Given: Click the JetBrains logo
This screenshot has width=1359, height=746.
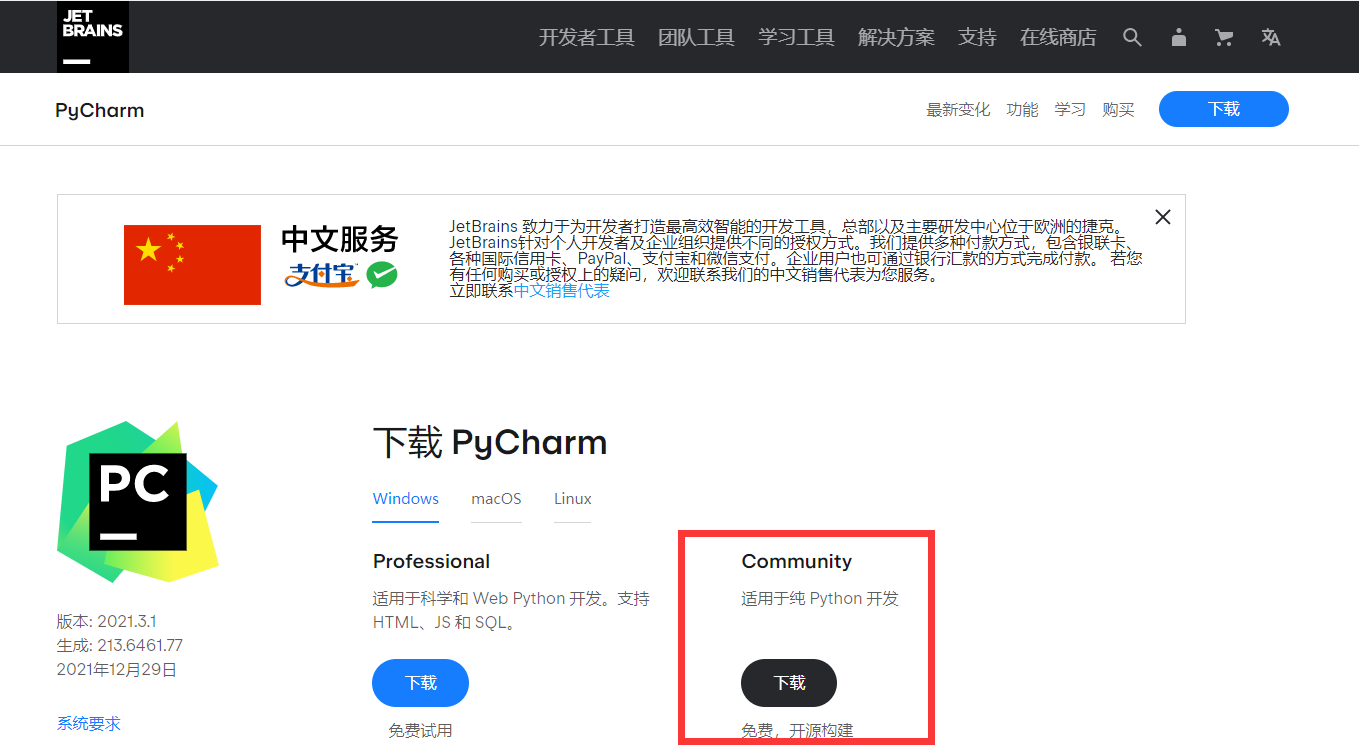Looking at the screenshot, I should (x=92, y=36).
